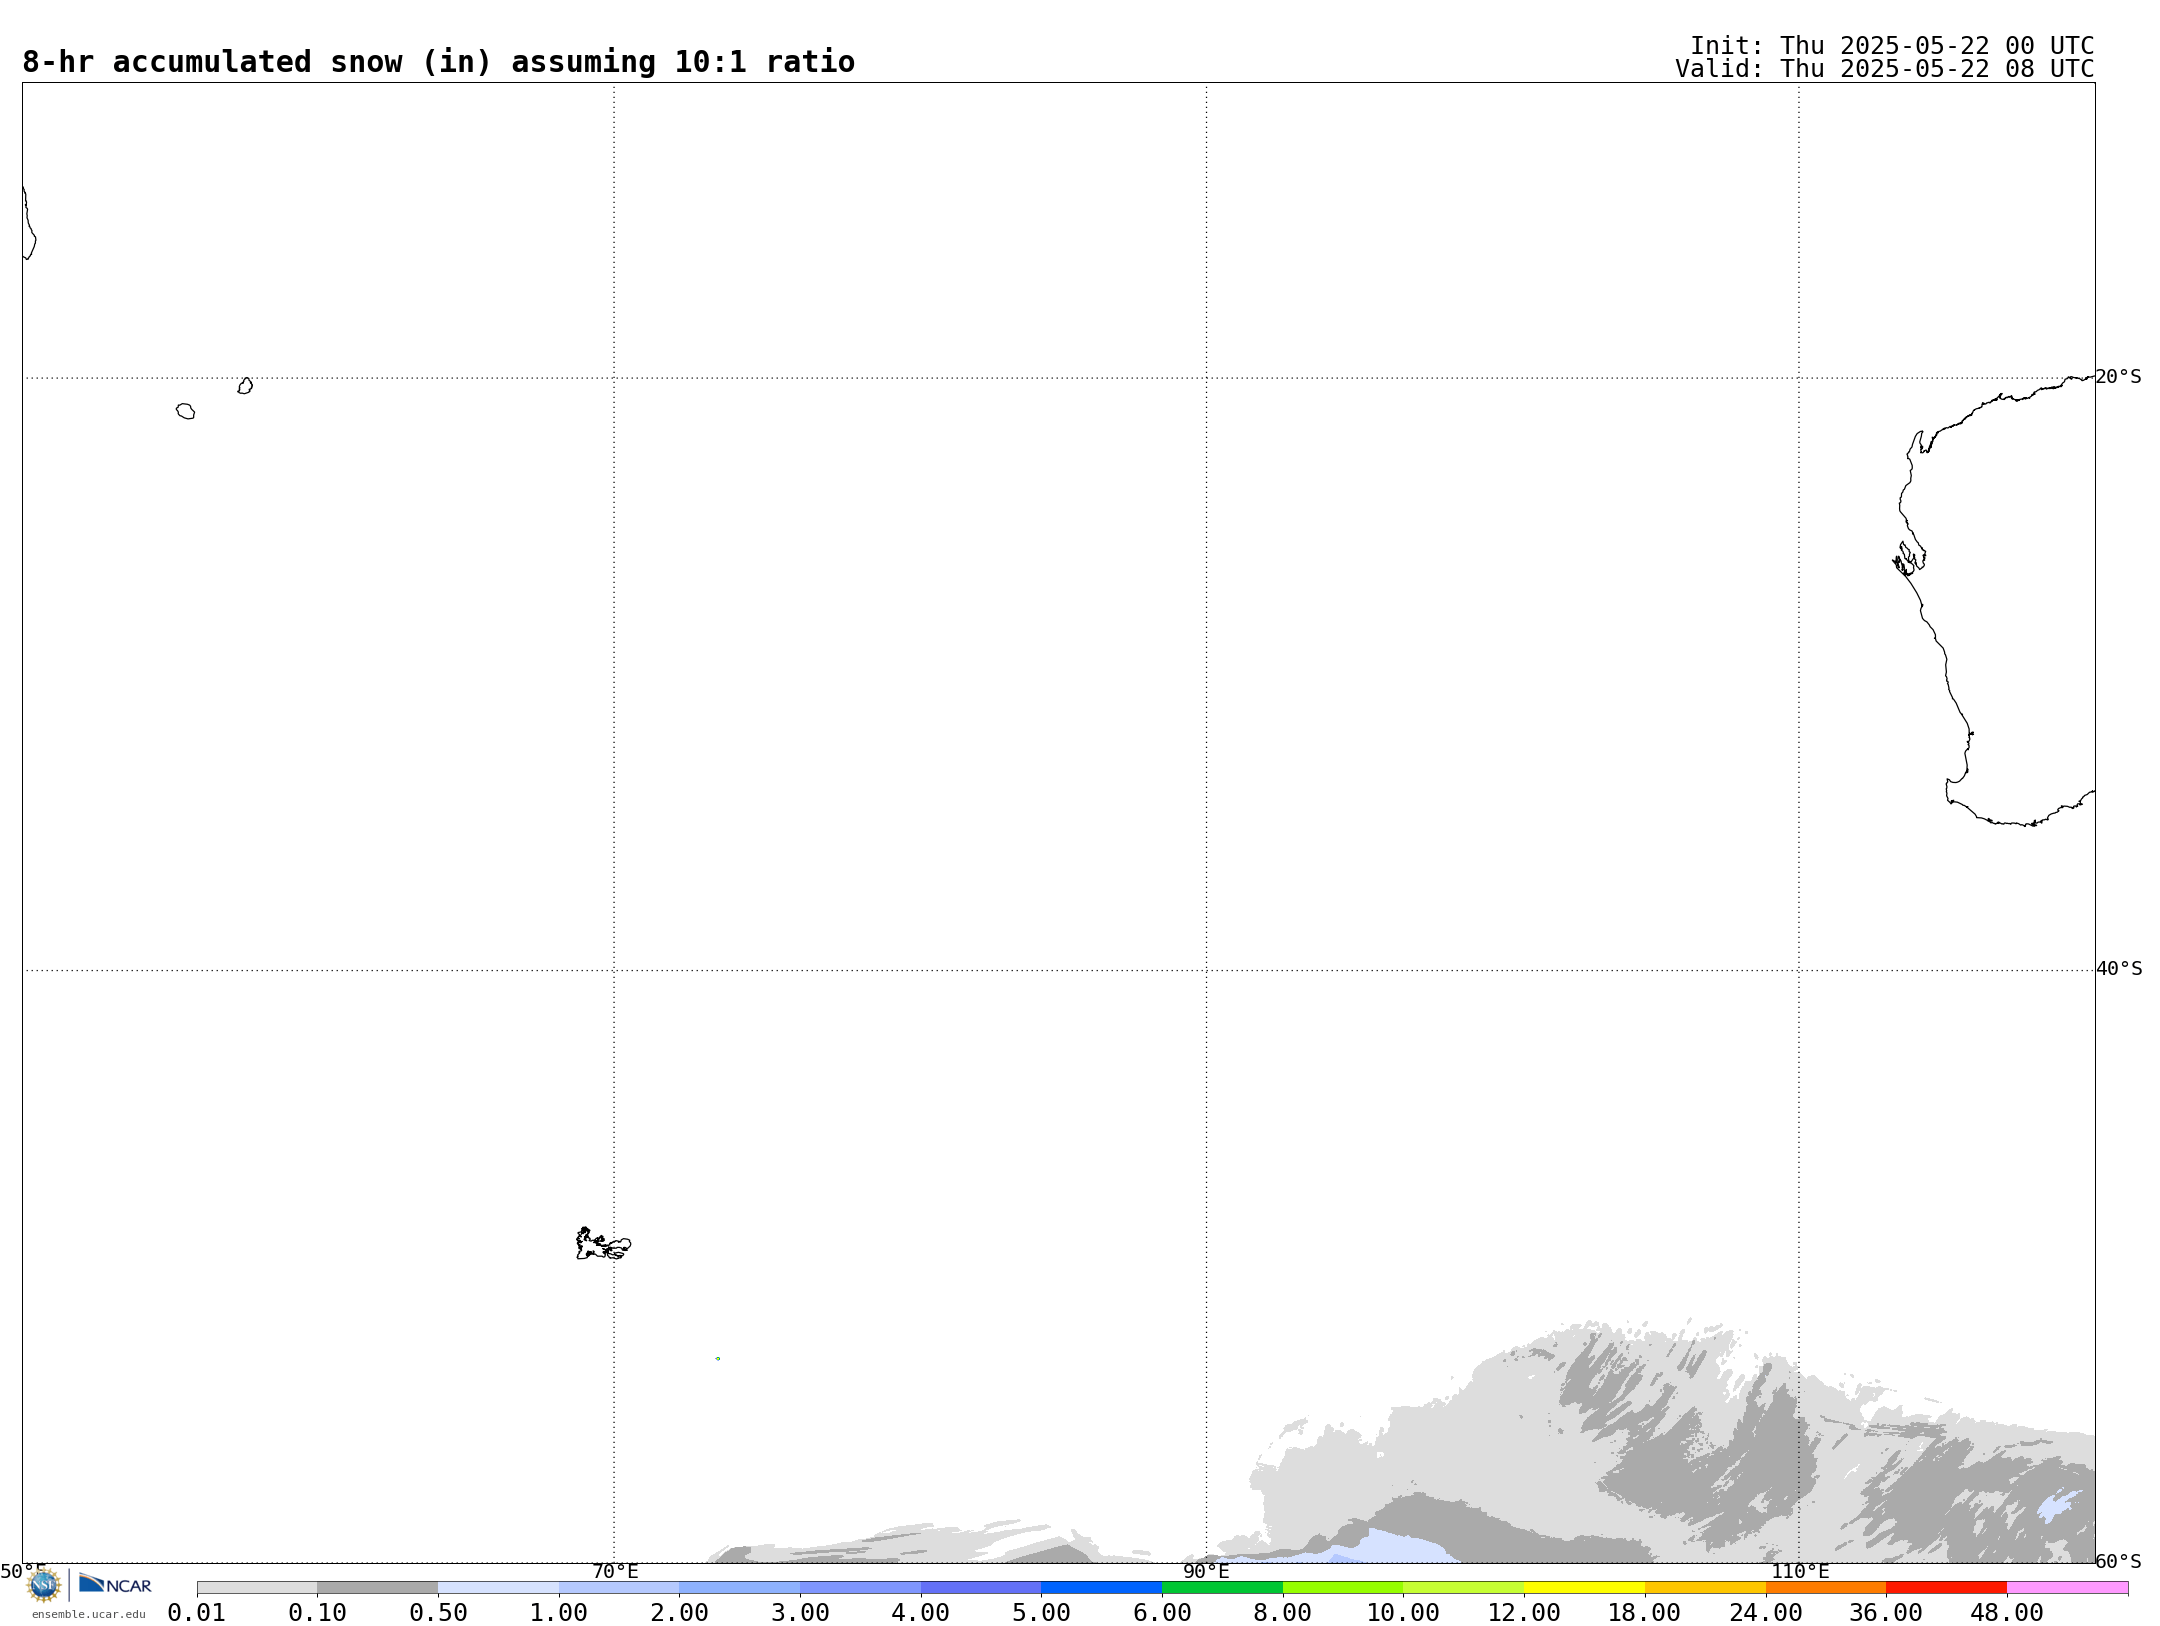Pick the 3.00–4.00 periwinkle legend swatch
Viewport: 2160px width, 1626px height.
(860, 1588)
